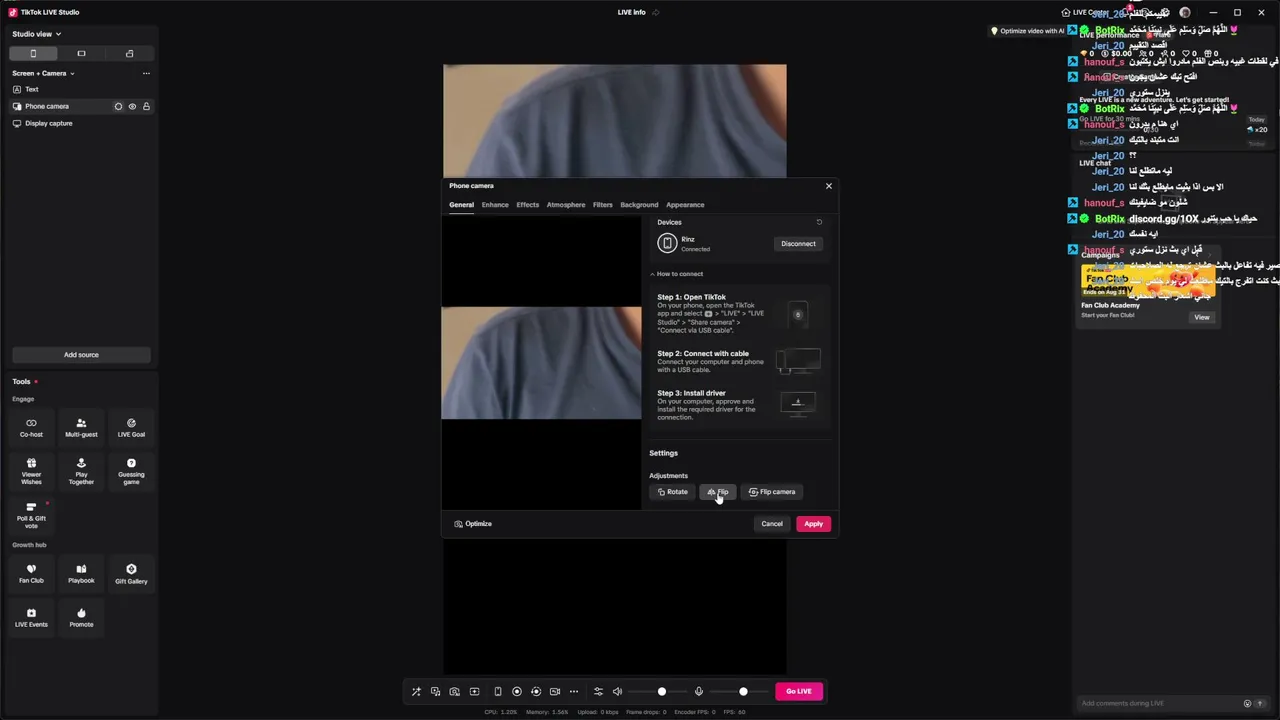This screenshot has width=1280, height=720.
Task: Select the dual-canvas layout icon
Action: pos(129,54)
